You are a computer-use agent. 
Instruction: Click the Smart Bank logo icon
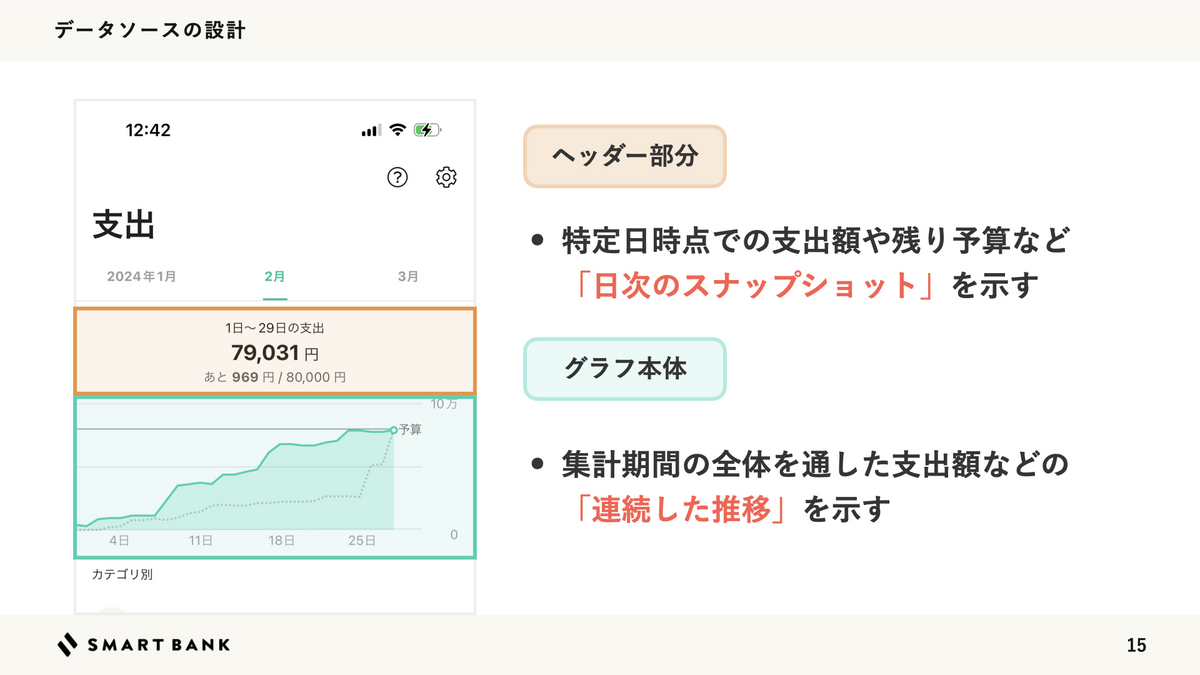[x=67, y=645]
